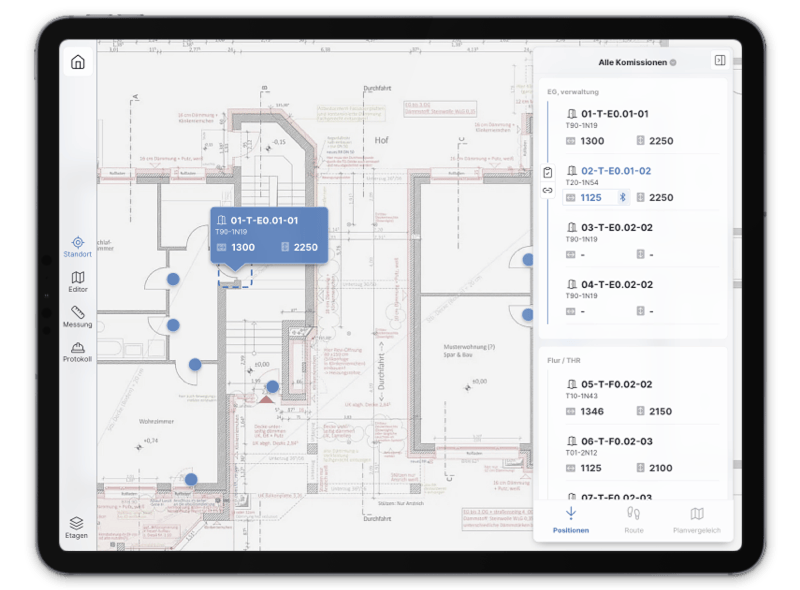Image resolution: width=800 pixels, height=590 pixels.
Task: Click the blue door marker next to the red triangle
Action: (272, 386)
